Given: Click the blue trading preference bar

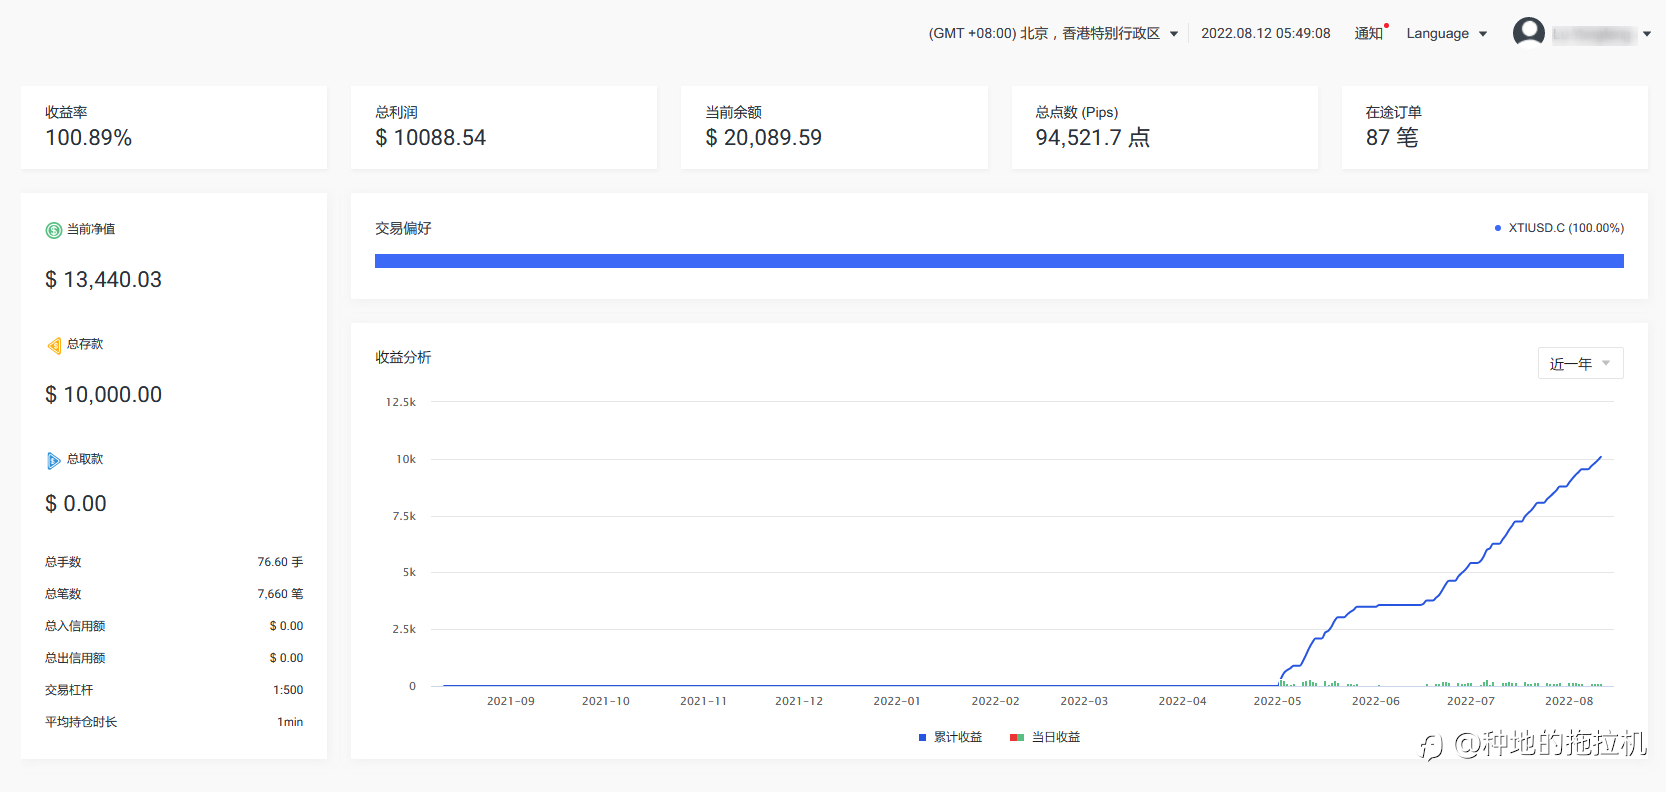Looking at the screenshot, I should [999, 261].
